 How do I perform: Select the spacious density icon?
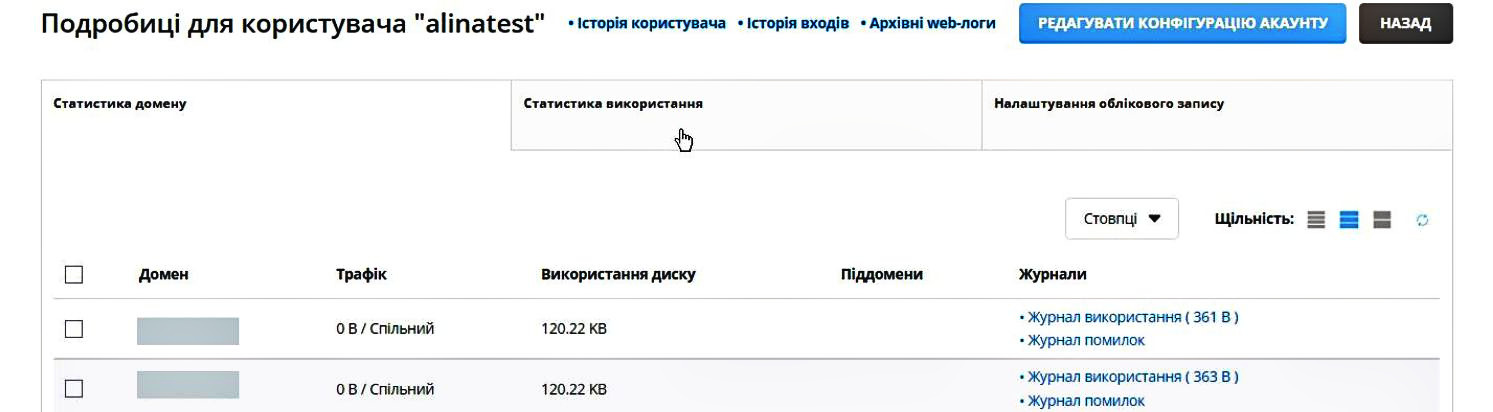[1382, 220]
